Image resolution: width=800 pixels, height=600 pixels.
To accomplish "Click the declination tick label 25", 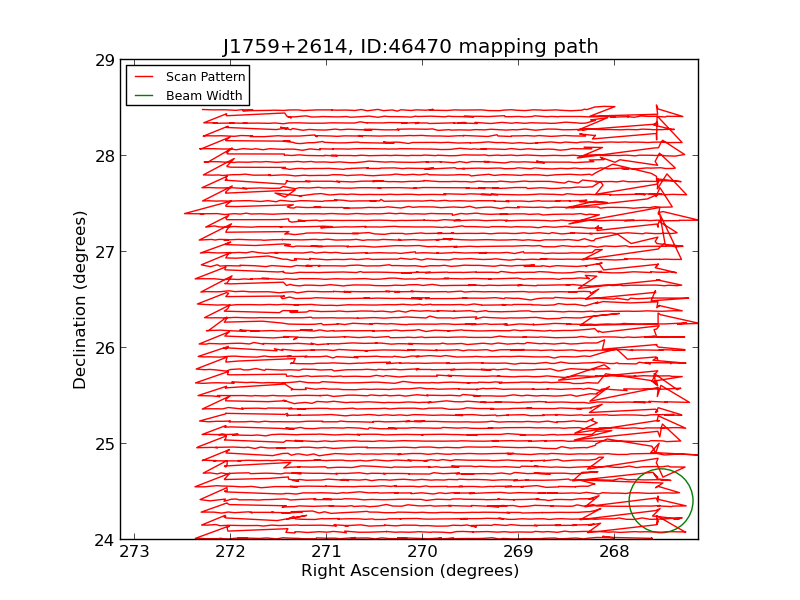I will (x=105, y=444).
